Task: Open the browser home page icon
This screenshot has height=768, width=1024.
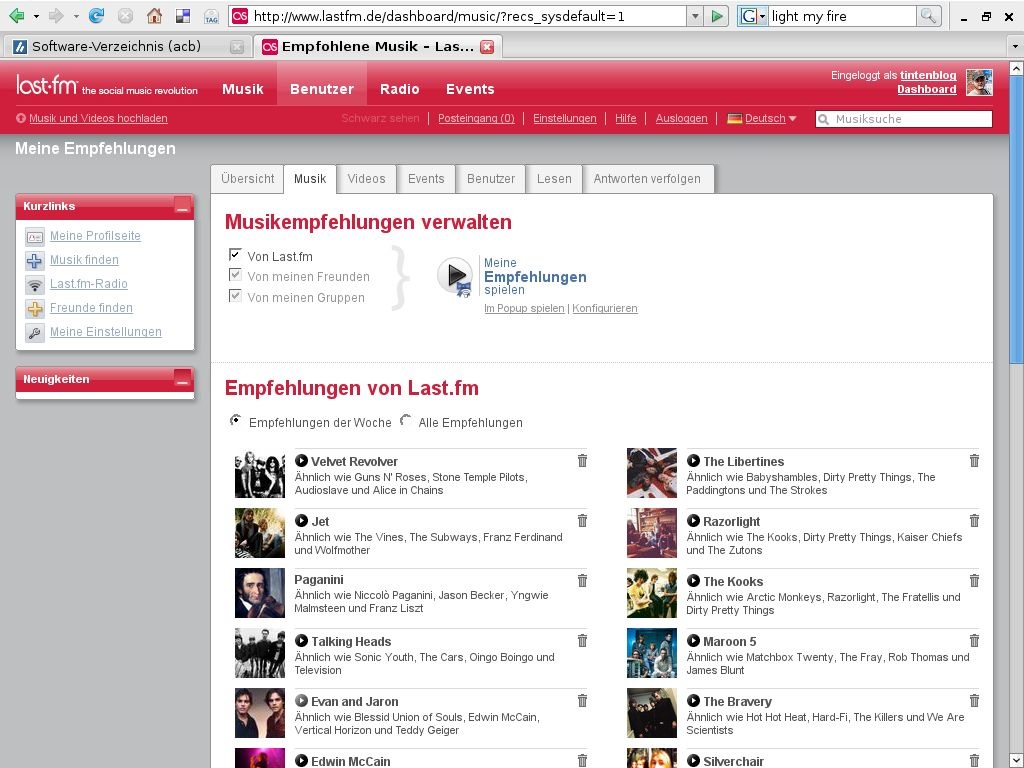Action: point(154,16)
